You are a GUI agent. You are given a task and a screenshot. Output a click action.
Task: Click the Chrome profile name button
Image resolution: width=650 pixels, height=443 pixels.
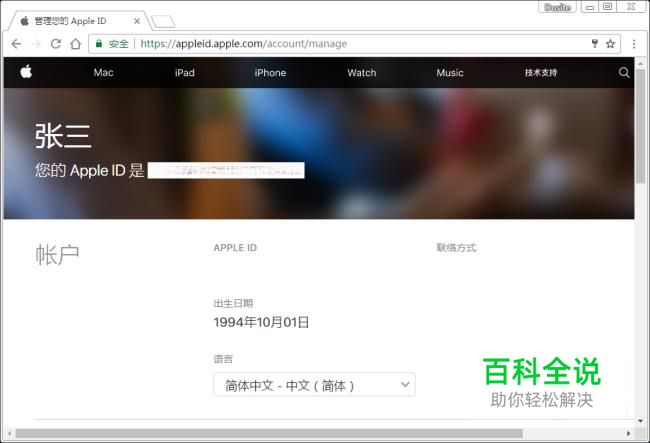pos(557,7)
